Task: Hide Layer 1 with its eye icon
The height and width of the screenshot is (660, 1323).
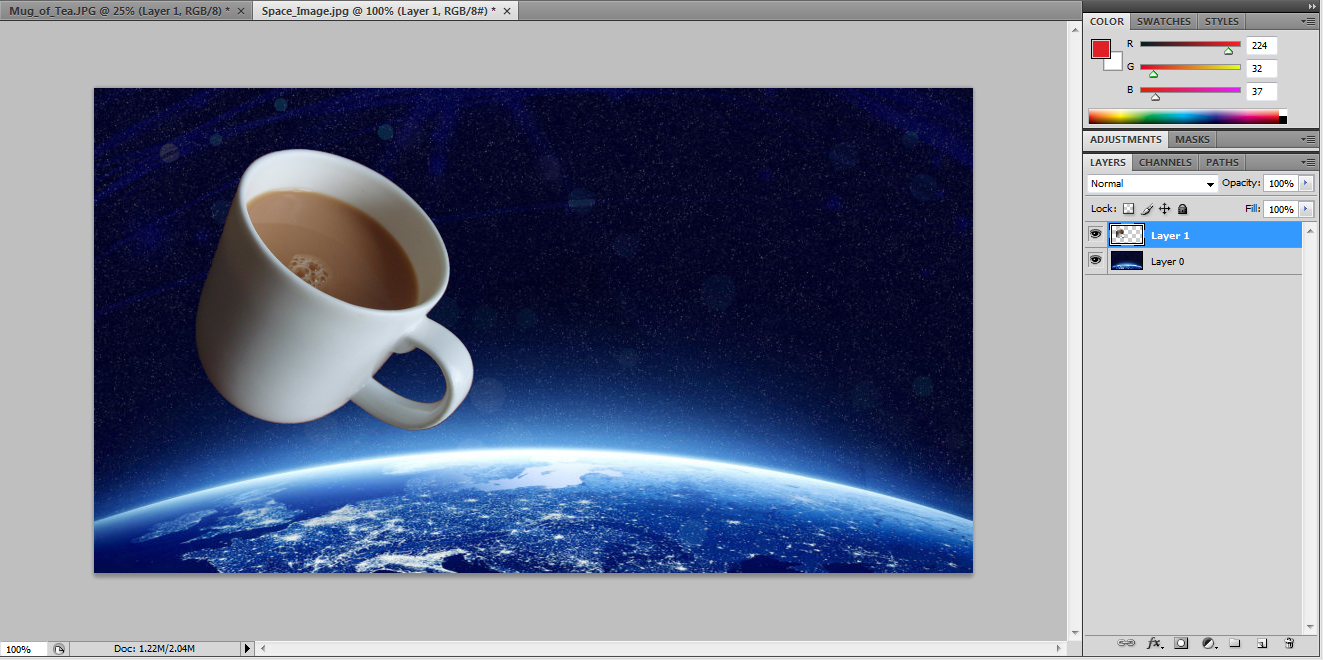Action: click(x=1096, y=234)
